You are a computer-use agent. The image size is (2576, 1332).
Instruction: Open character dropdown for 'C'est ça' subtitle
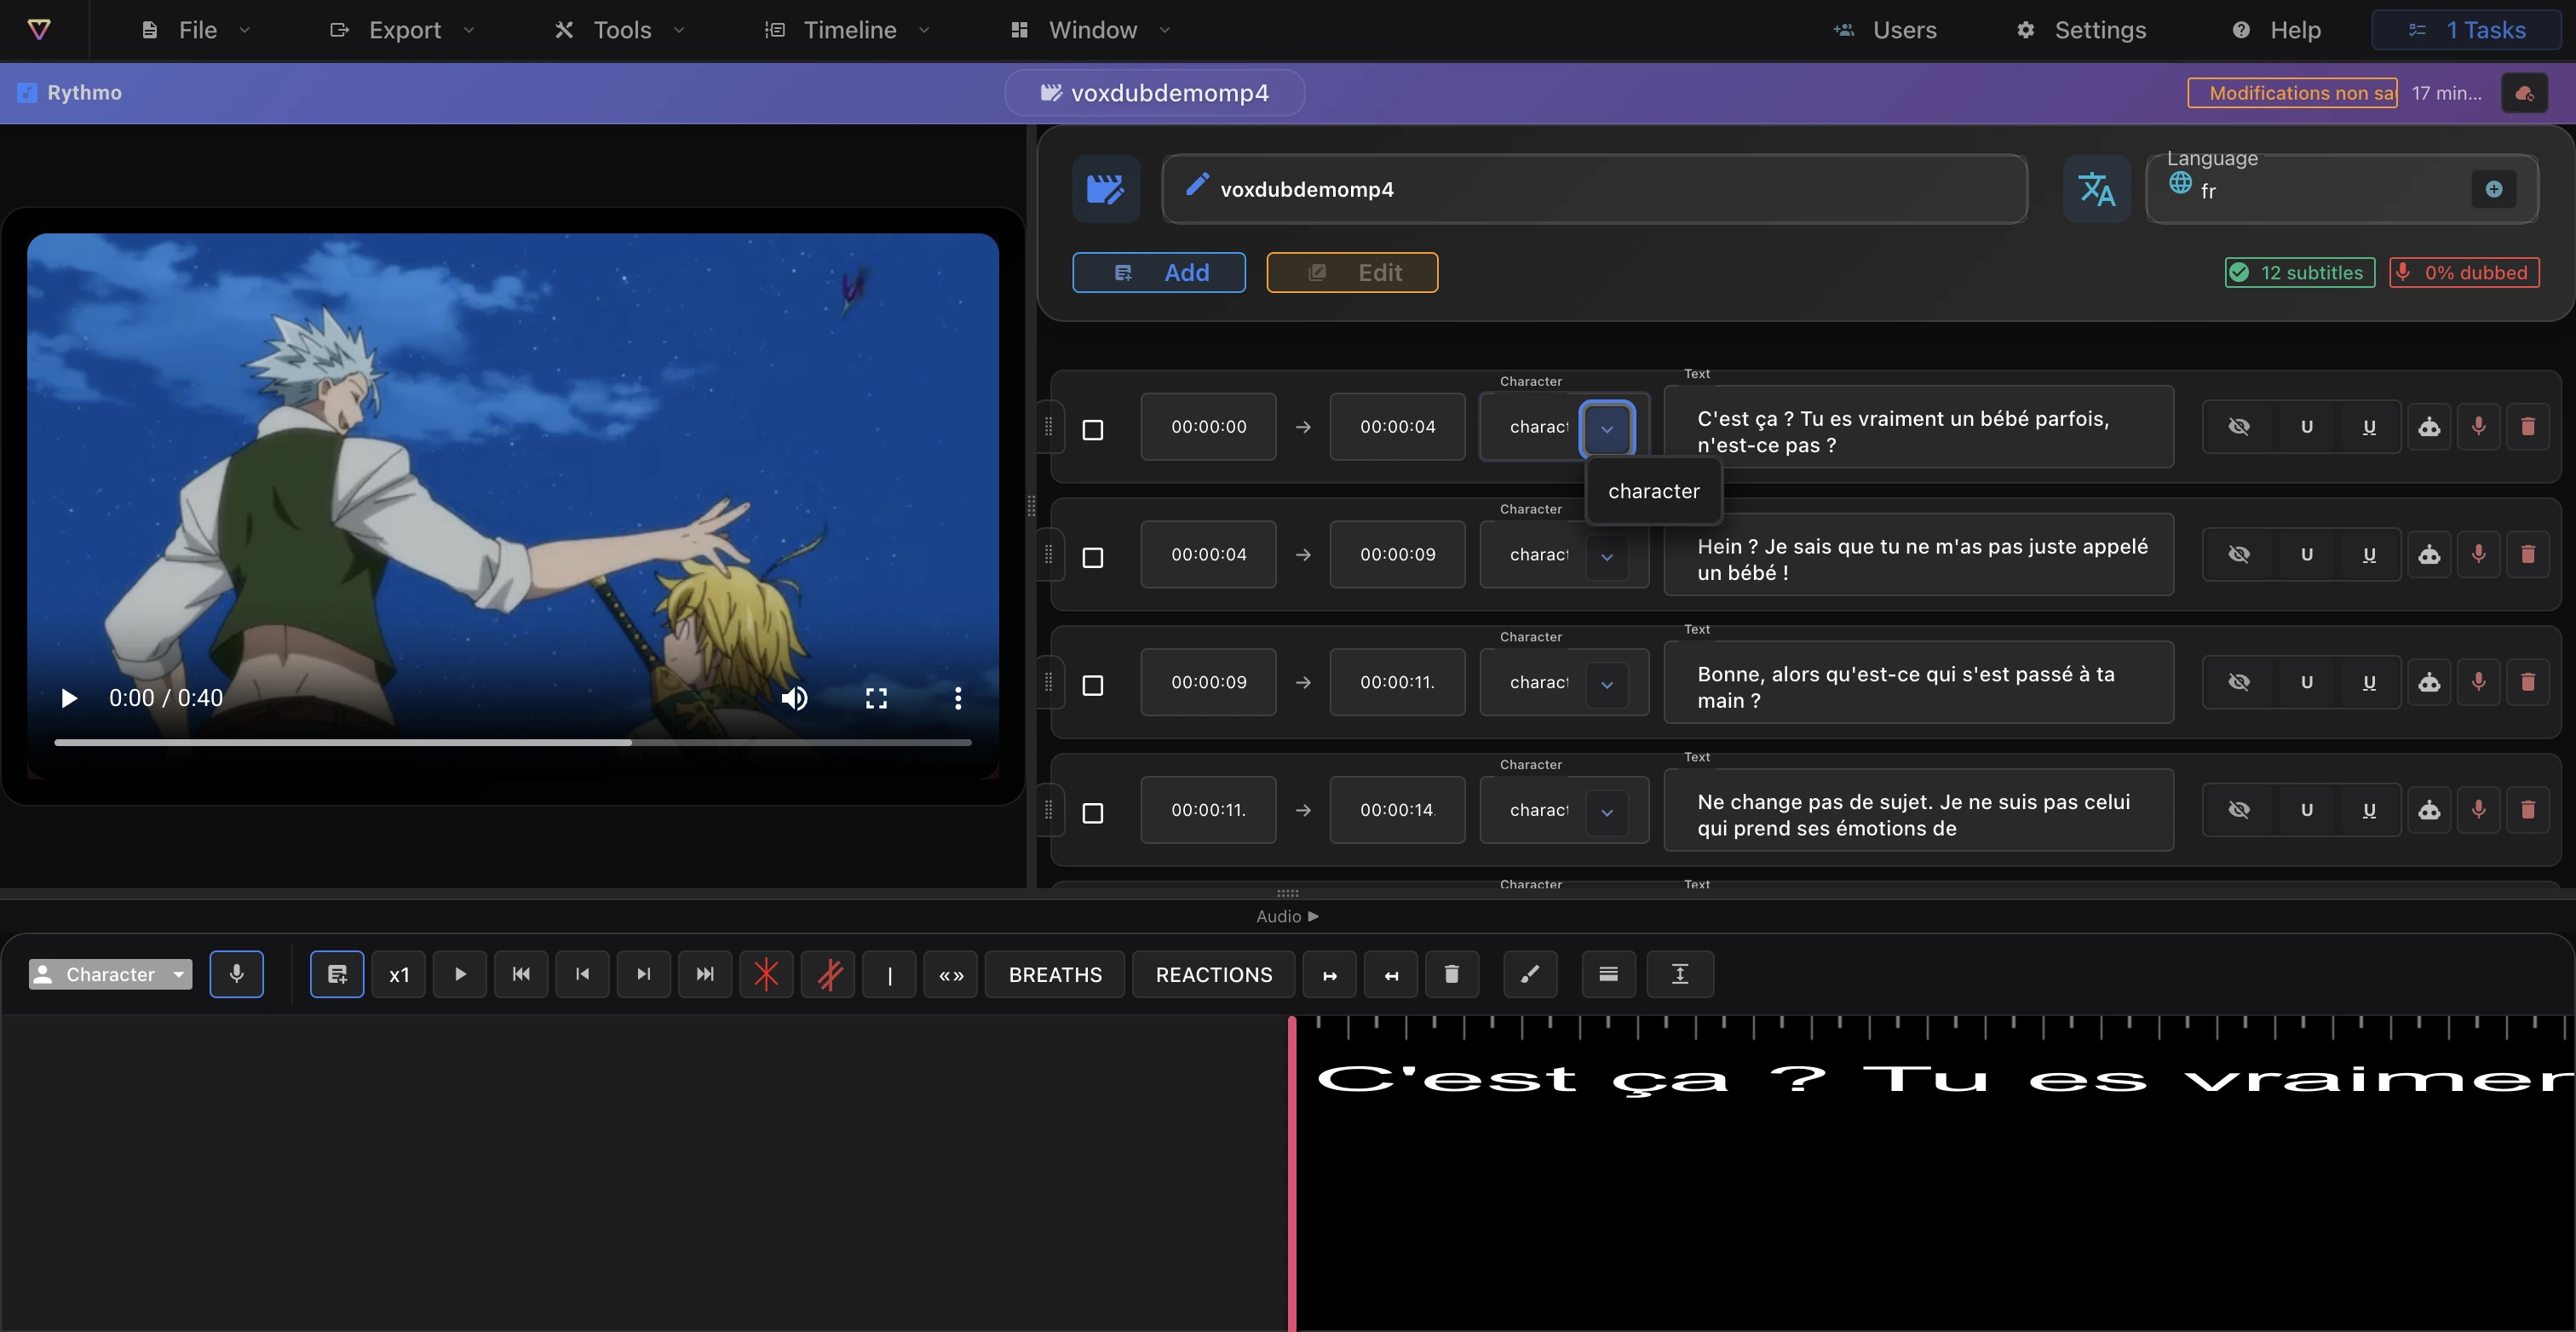[1607, 428]
